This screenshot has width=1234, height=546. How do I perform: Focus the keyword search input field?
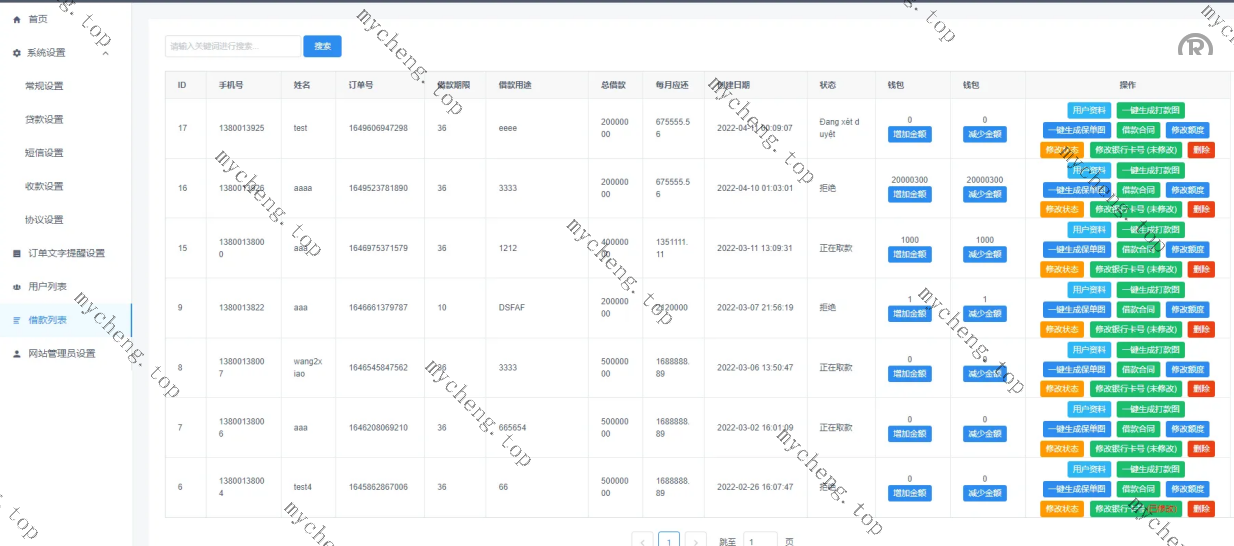pyautogui.click(x=232, y=46)
